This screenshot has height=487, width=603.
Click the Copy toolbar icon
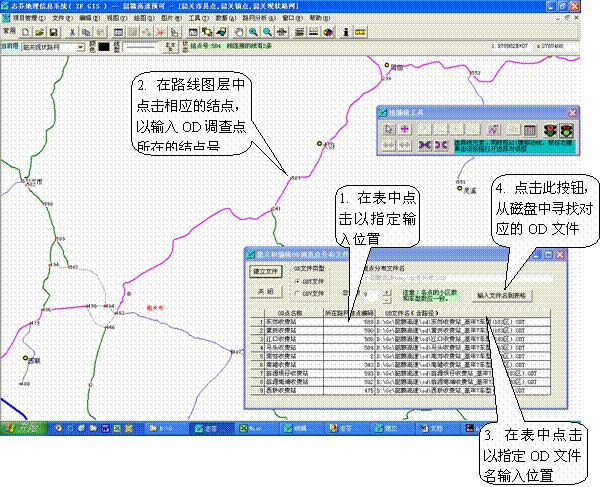86,33
